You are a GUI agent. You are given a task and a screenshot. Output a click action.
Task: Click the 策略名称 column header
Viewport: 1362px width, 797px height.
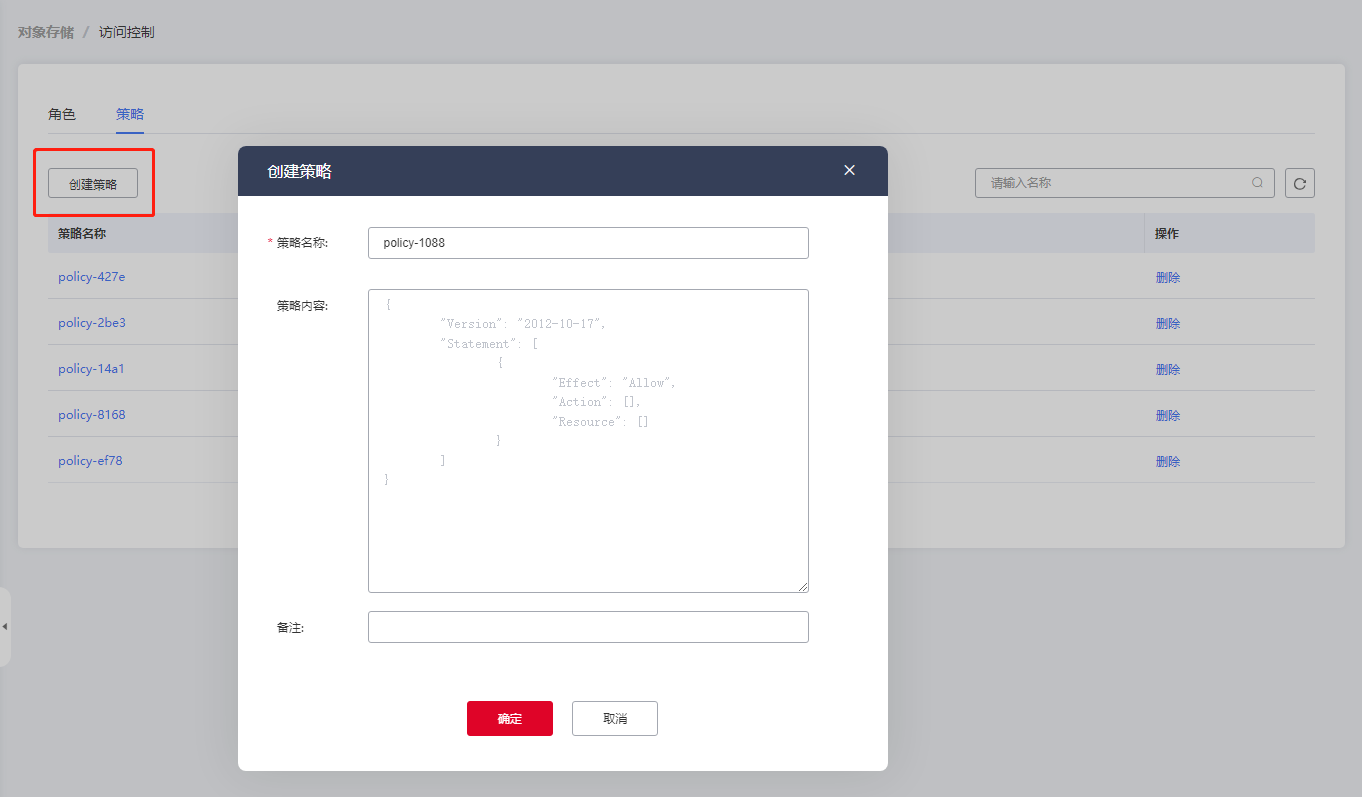tap(82, 233)
